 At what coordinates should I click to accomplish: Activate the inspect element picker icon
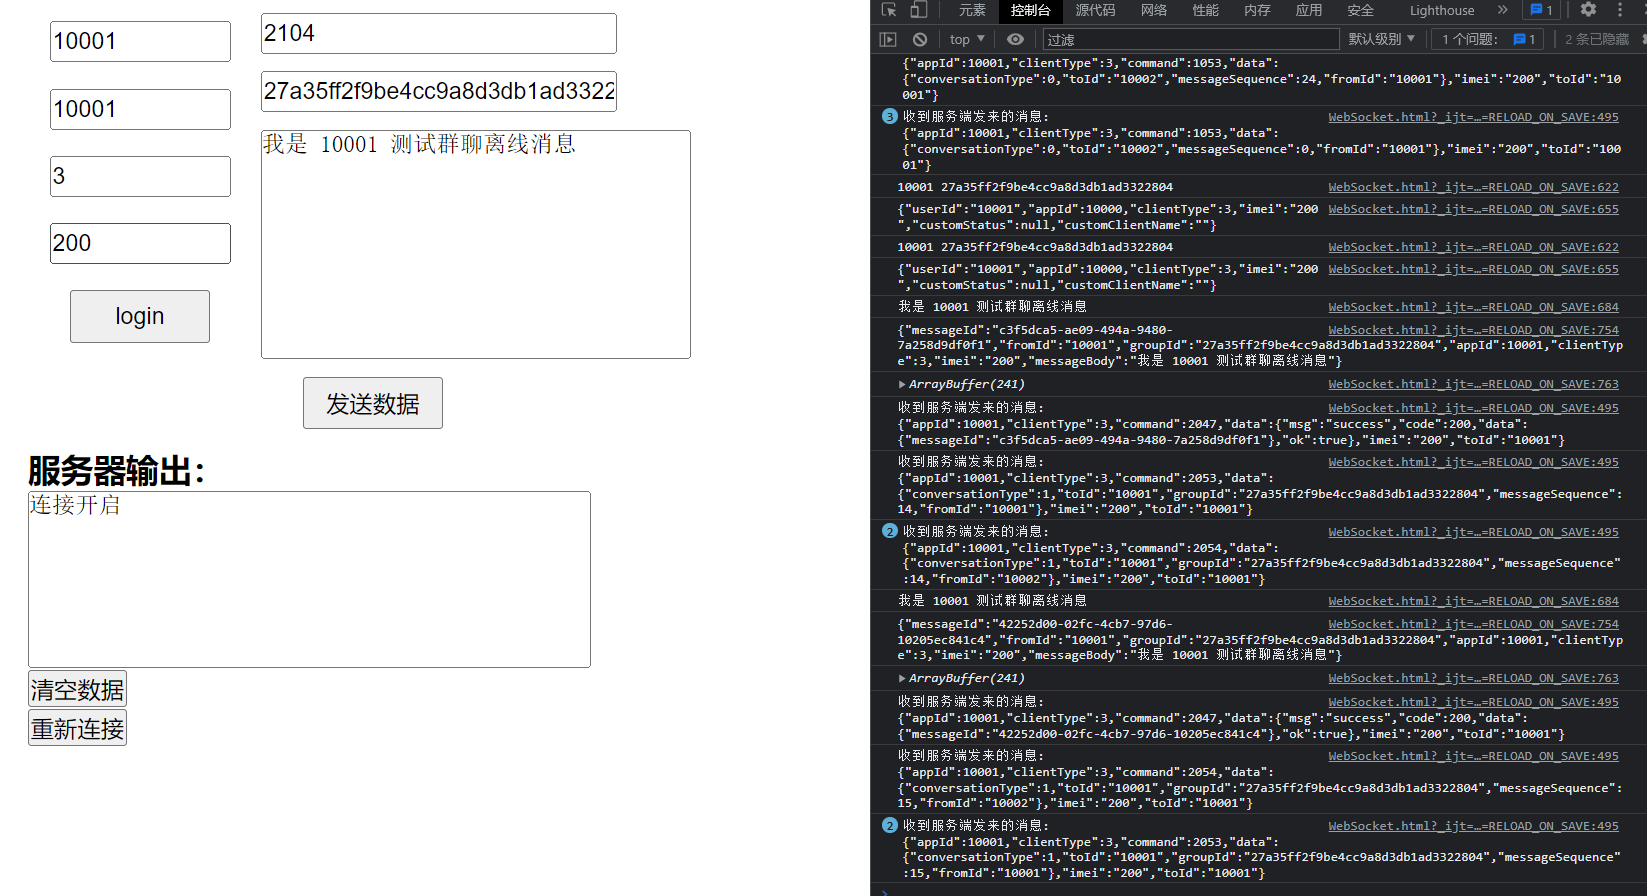click(x=888, y=10)
